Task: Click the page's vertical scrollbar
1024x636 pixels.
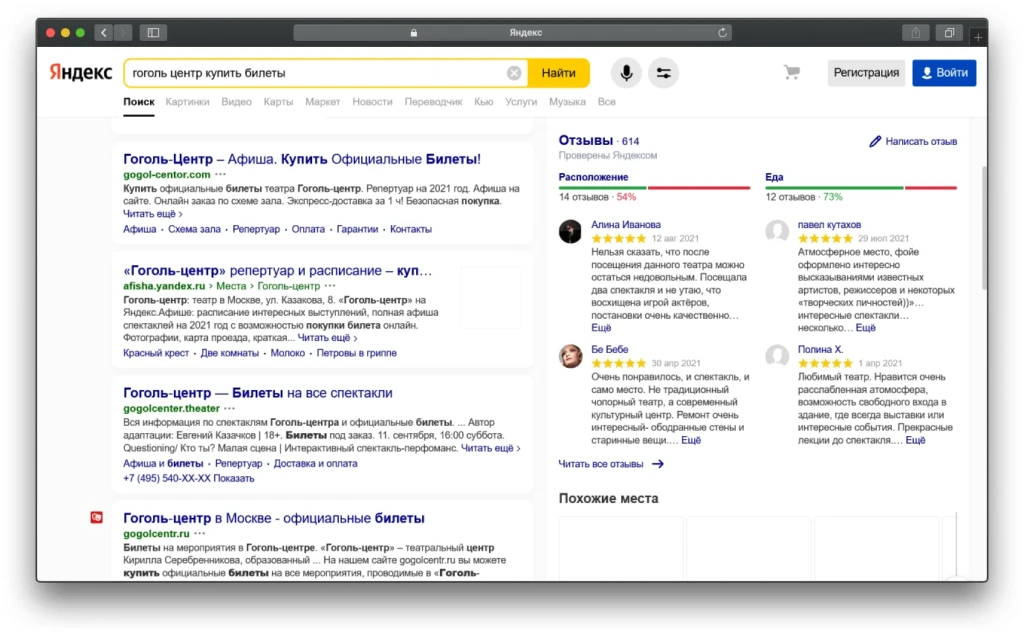Action: click(984, 228)
